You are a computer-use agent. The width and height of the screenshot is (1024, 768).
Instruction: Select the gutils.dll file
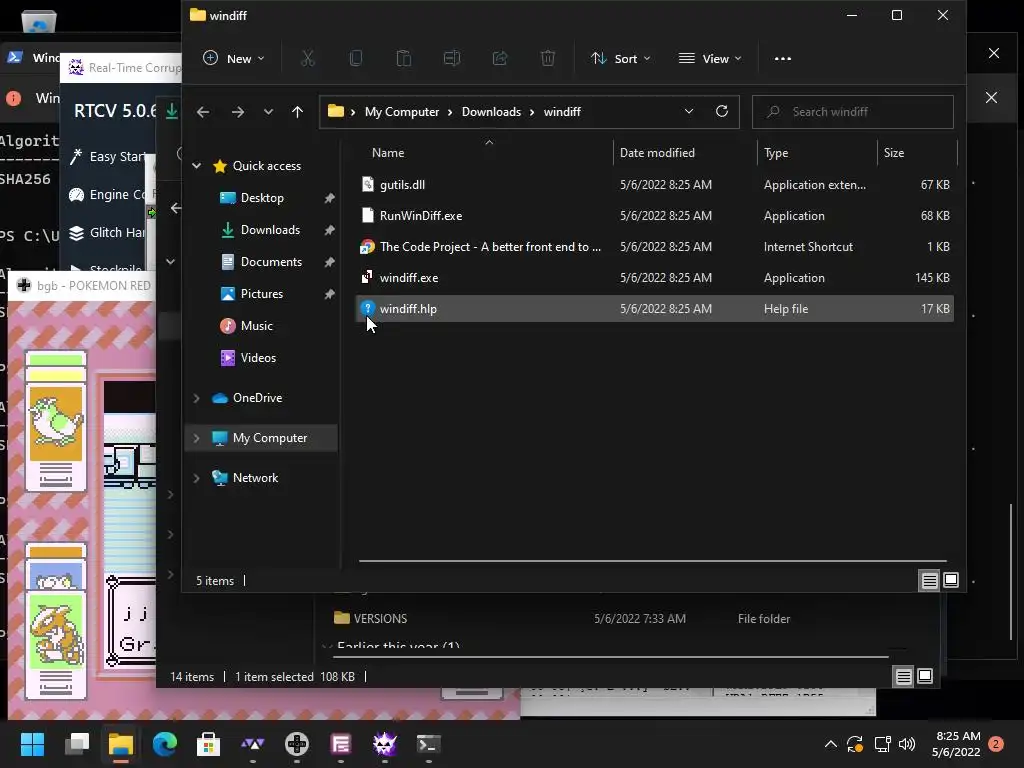655,185
